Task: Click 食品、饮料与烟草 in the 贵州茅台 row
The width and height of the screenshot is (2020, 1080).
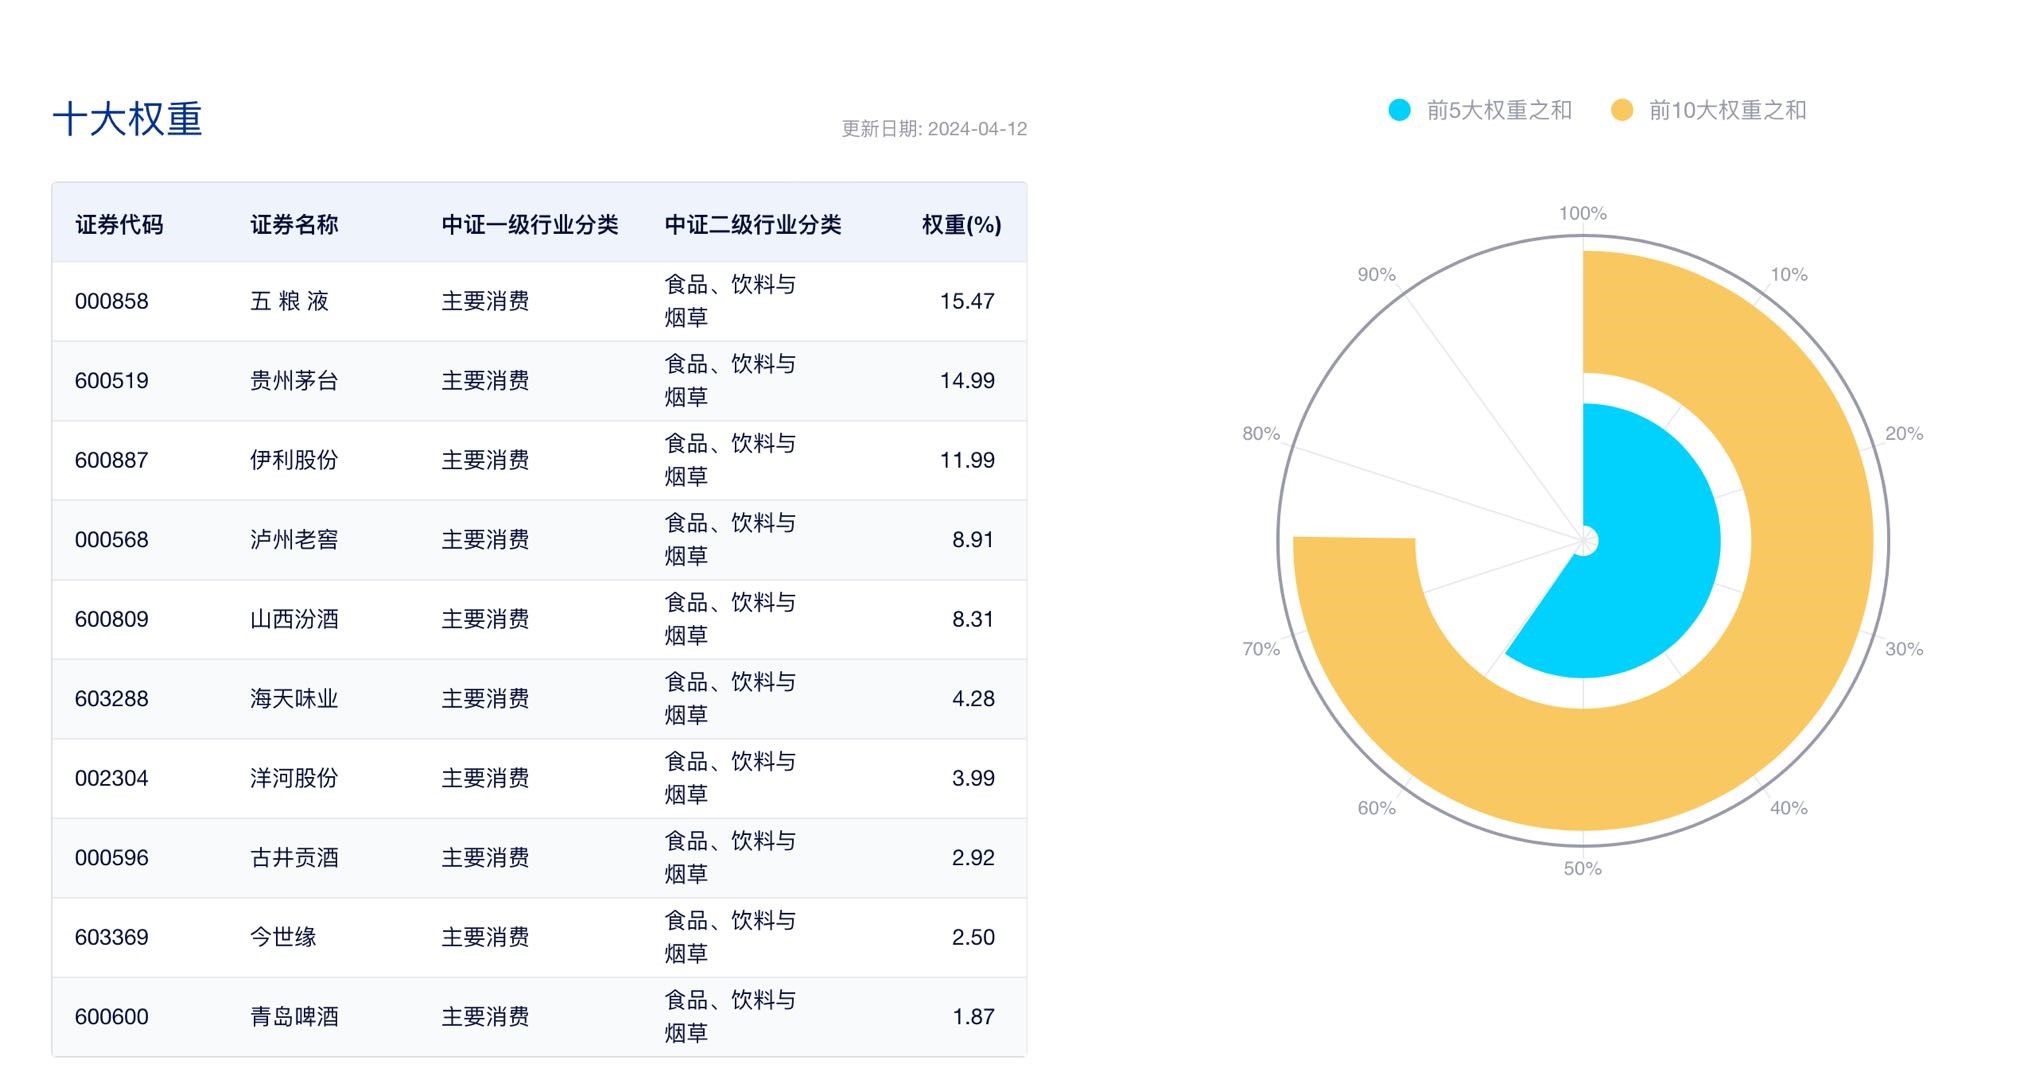Action: tap(730, 380)
